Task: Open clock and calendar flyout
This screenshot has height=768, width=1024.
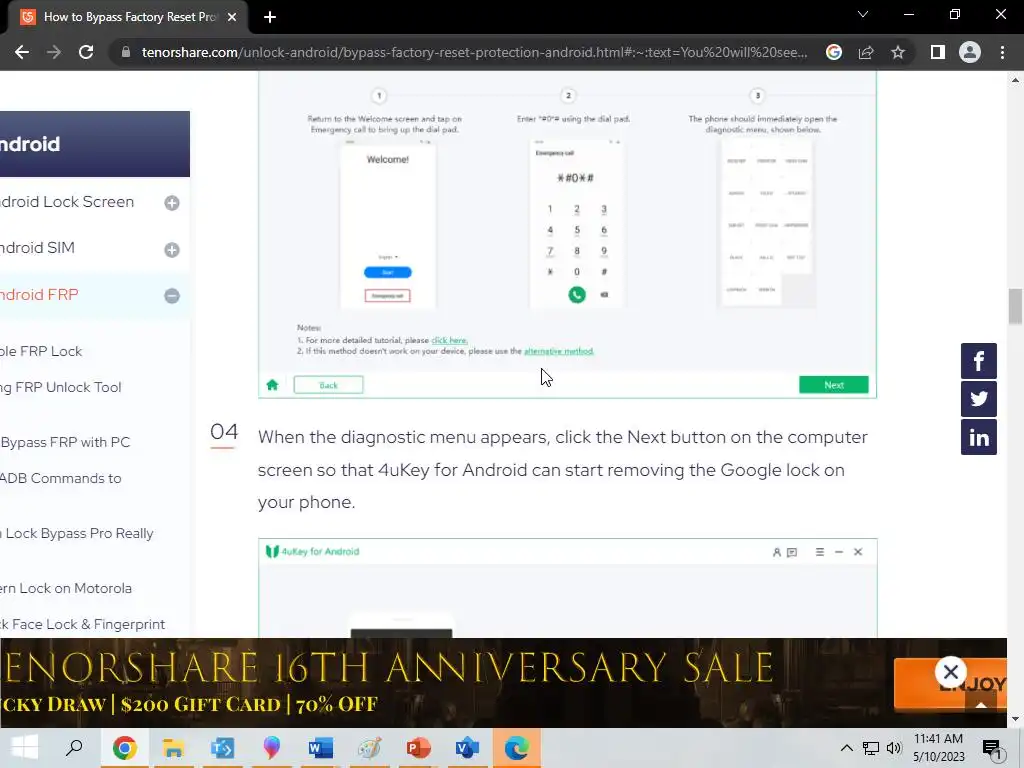Action: [938, 748]
